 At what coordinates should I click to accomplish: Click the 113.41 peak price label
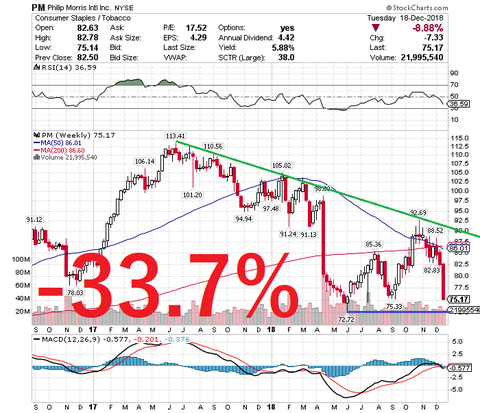[175, 136]
